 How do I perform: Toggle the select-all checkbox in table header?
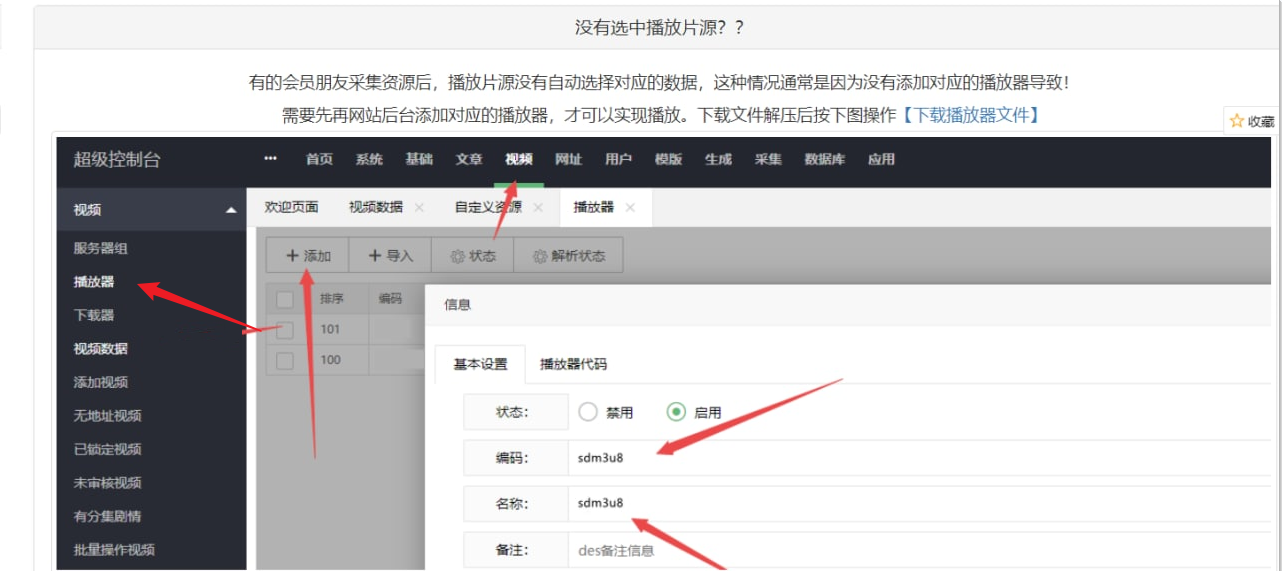pyautogui.click(x=285, y=298)
